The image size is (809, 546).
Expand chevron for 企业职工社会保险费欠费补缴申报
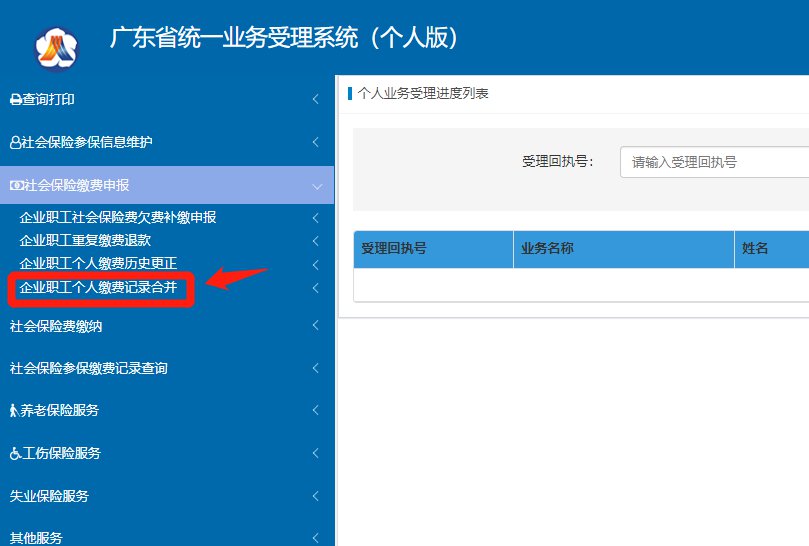click(316, 218)
